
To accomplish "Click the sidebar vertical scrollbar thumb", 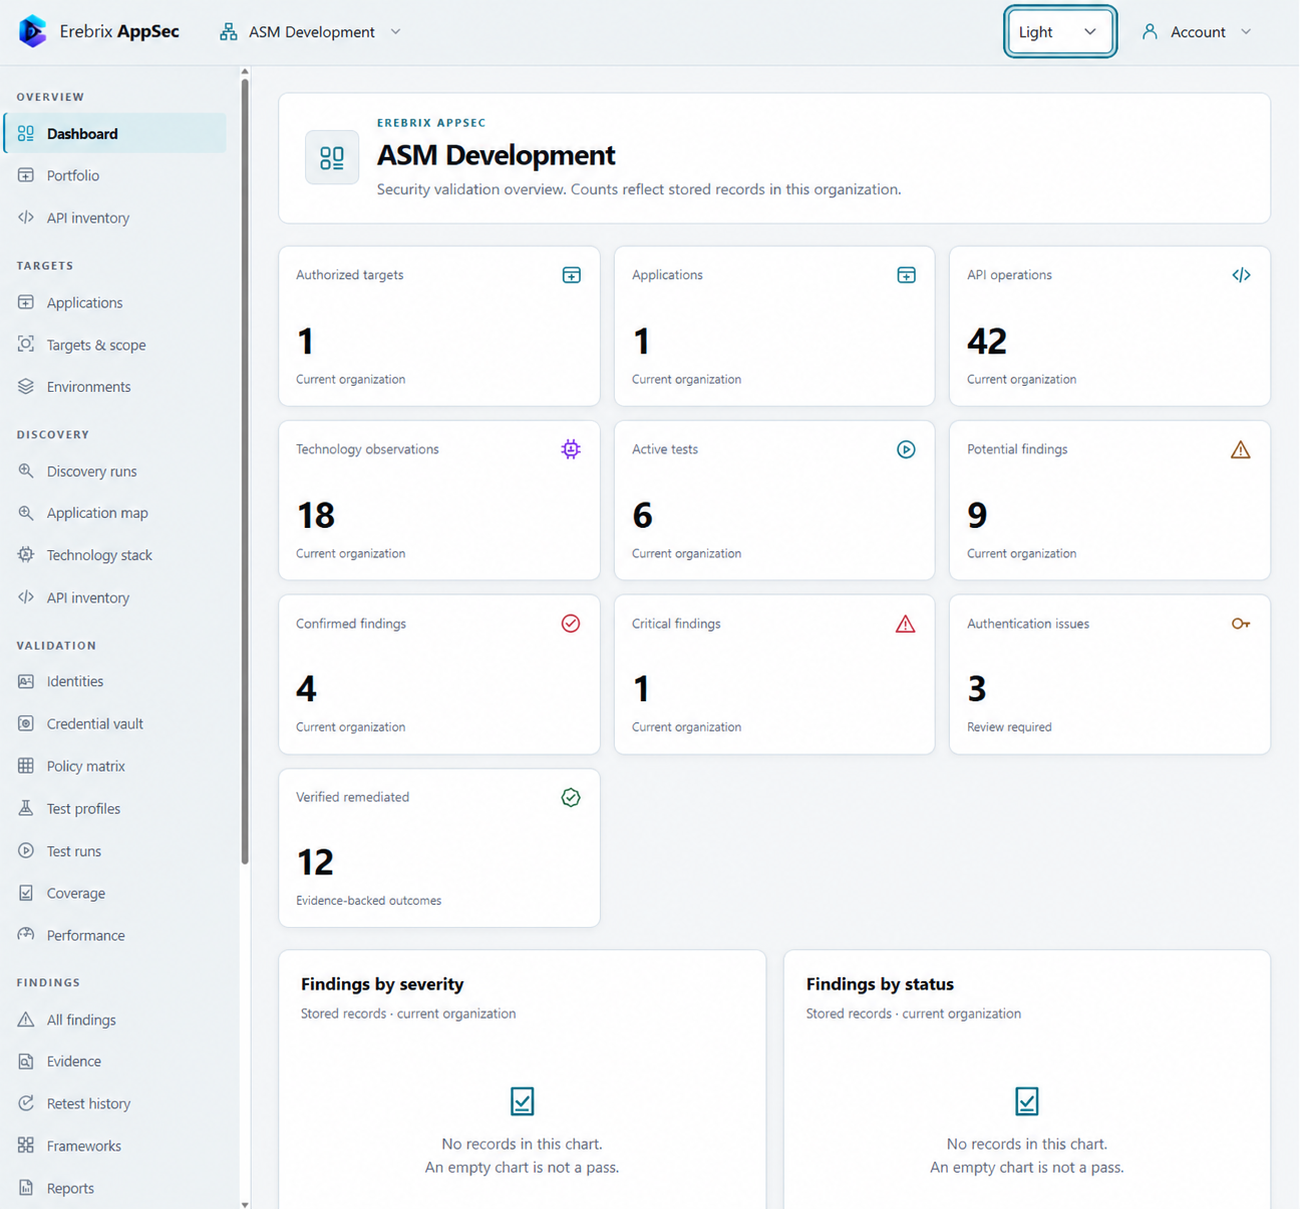I will point(245,470).
